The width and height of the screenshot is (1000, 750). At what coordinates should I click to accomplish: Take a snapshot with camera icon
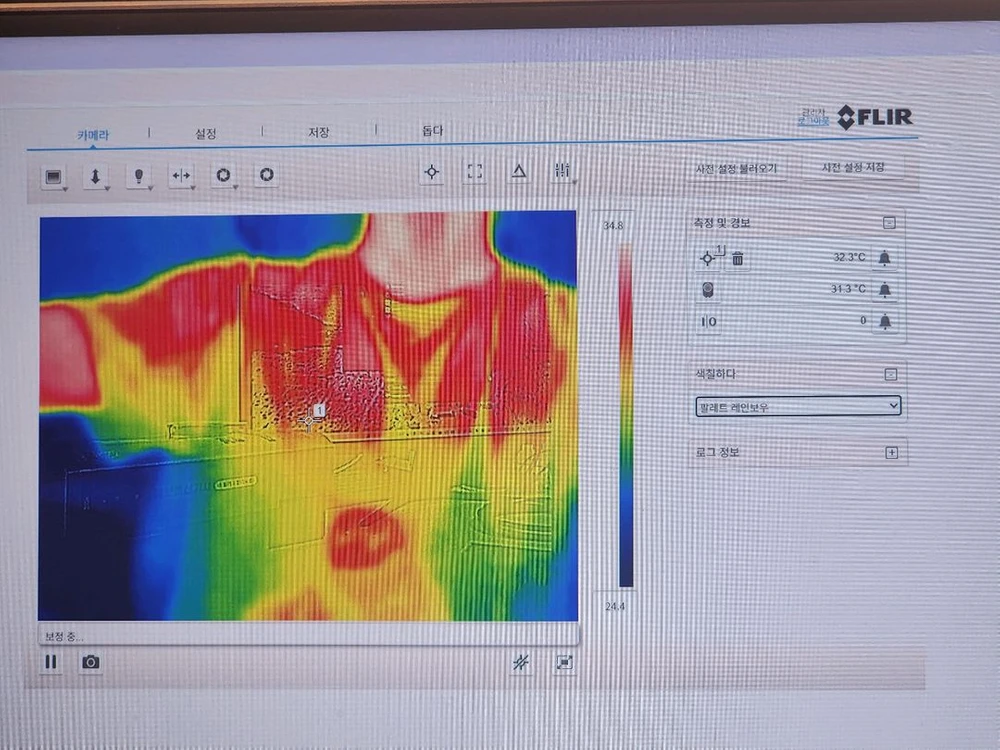pos(91,662)
